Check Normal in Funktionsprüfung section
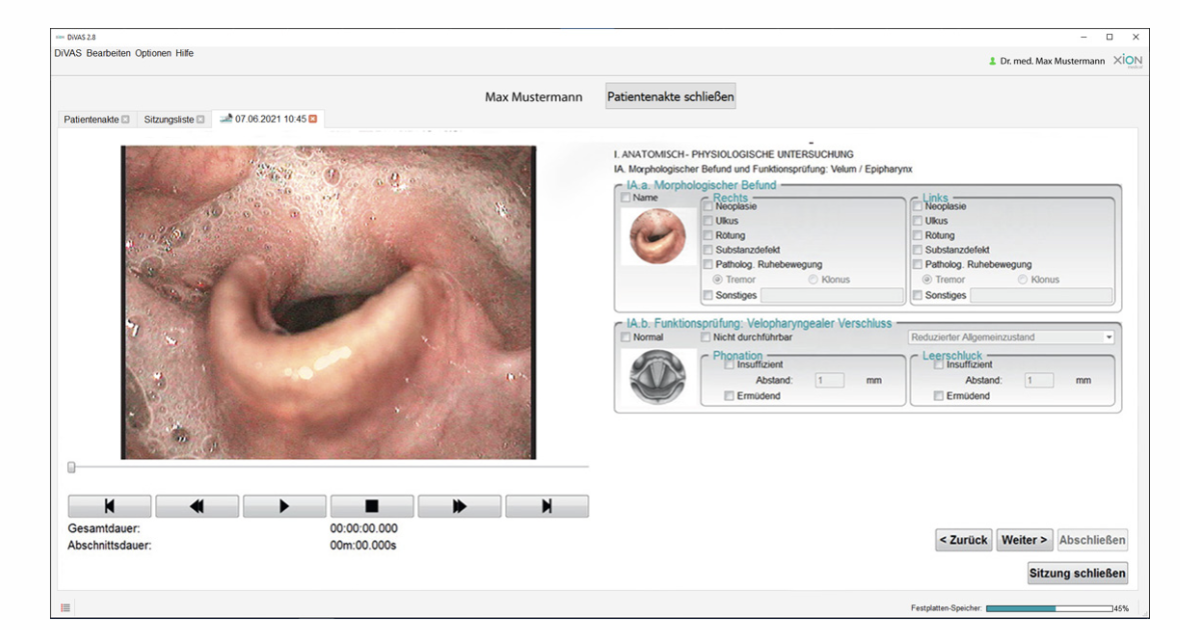 pyautogui.click(x=626, y=338)
